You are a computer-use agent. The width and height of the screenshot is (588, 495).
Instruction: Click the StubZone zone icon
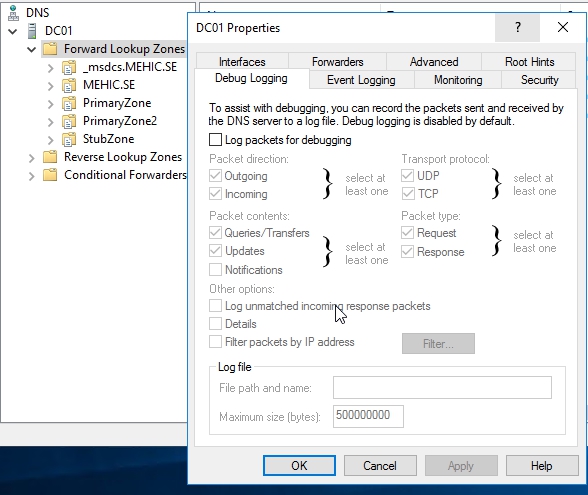pos(69,139)
